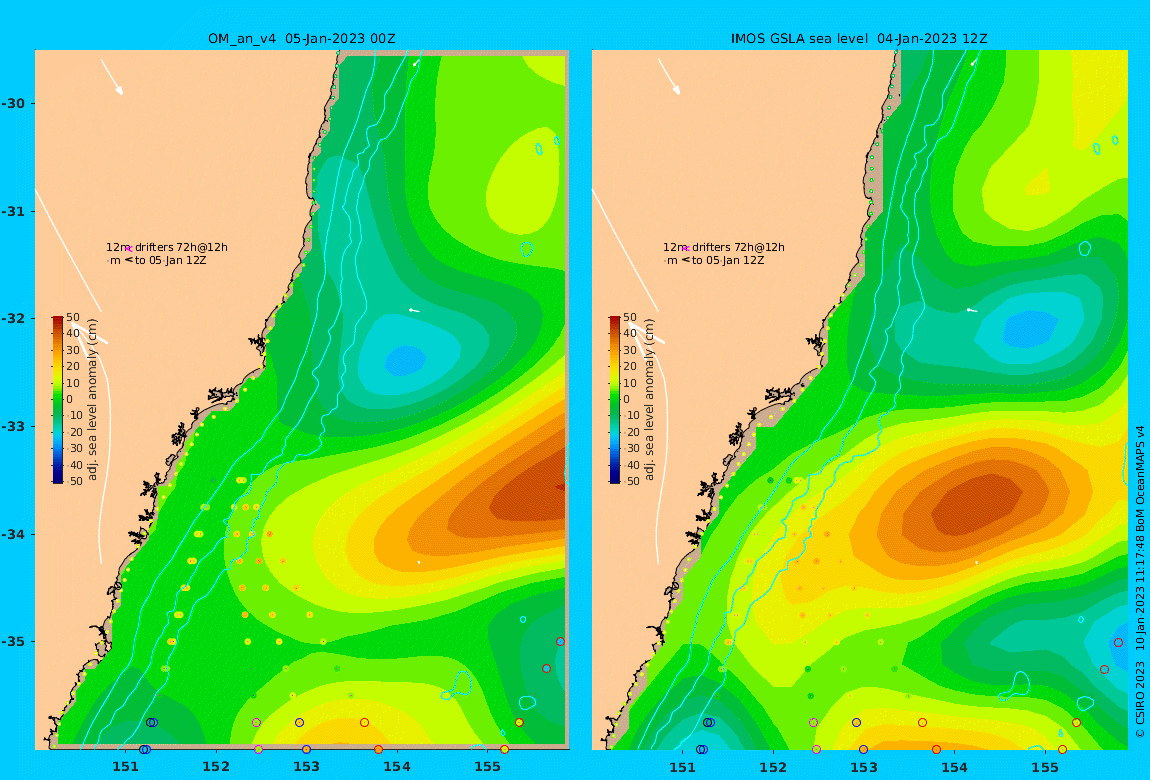1150x780 pixels.
Task: Click the top 50 tick on left color bar
Action: tap(74, 317)
